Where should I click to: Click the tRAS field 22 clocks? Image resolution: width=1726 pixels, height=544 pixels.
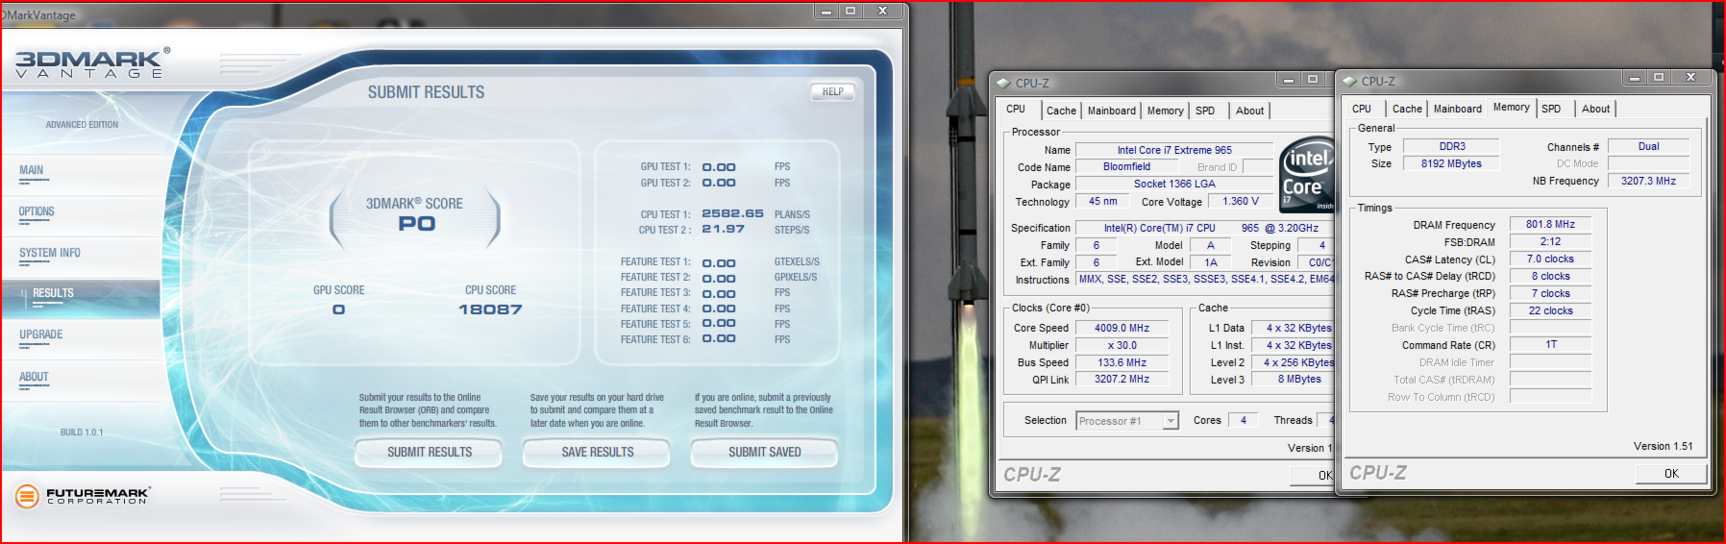(1550, 311)
